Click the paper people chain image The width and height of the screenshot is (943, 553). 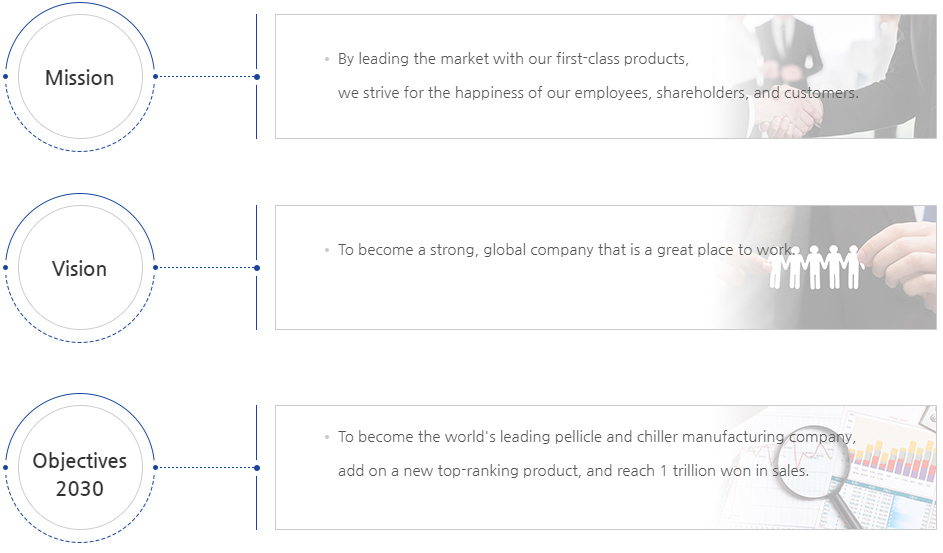click(824, 267)
